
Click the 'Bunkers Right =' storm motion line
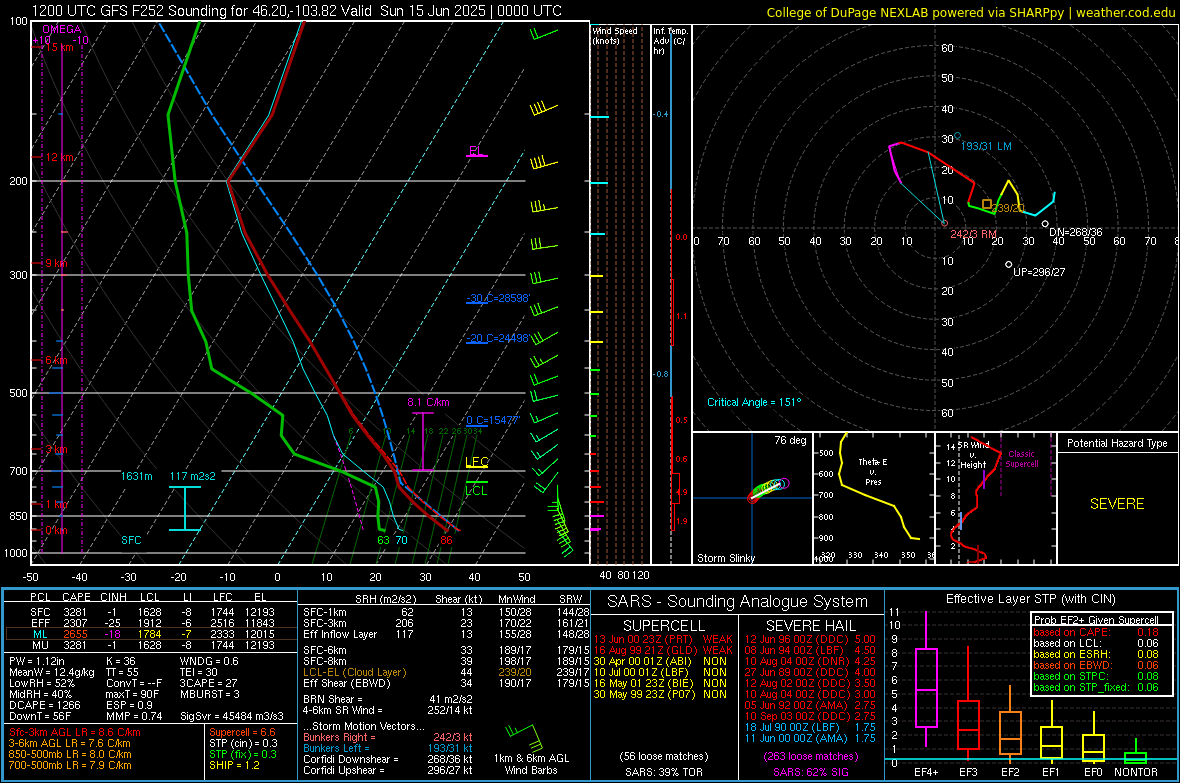tap(388, 737)
